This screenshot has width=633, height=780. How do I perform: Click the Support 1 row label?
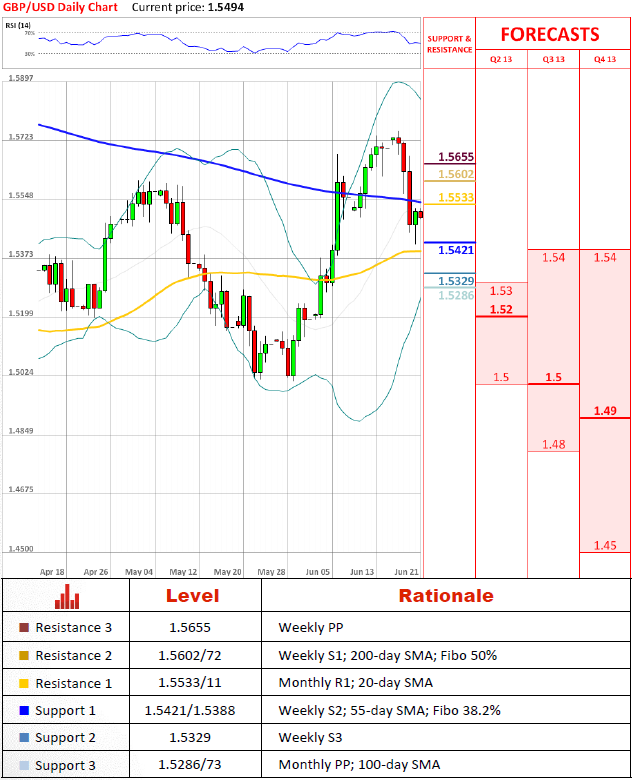pos(65,711)
